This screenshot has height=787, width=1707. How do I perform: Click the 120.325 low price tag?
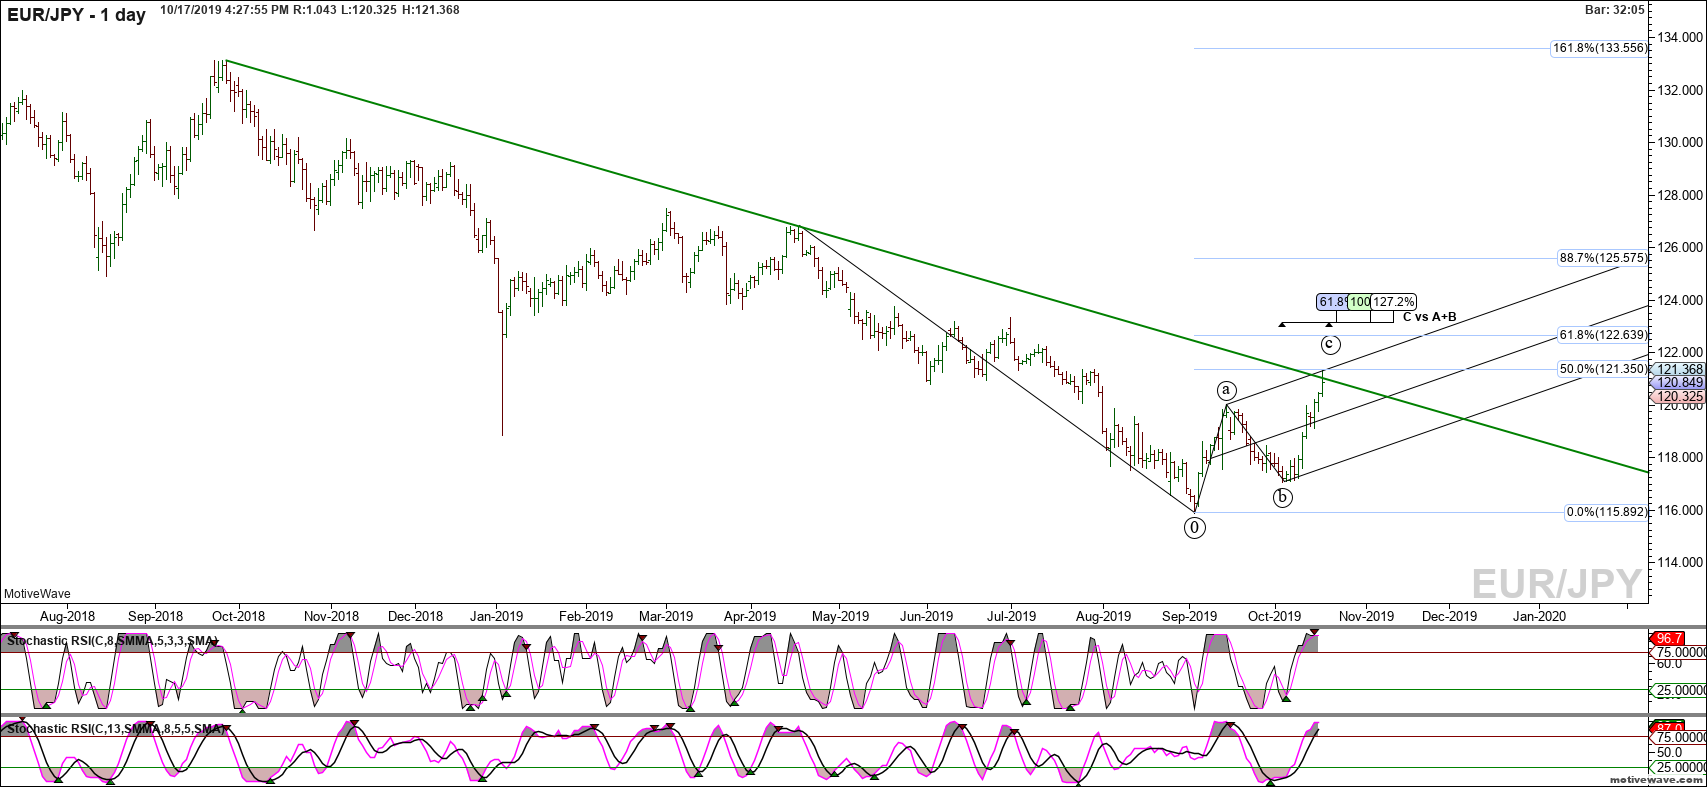[x=1677, y=397]
